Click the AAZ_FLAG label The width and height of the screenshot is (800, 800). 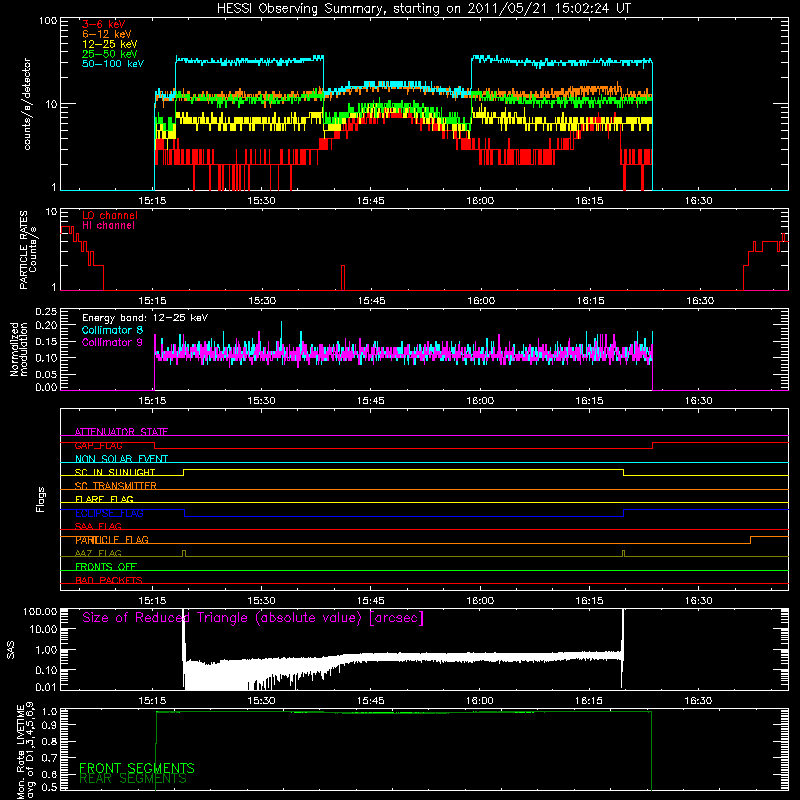pos(98,553)
